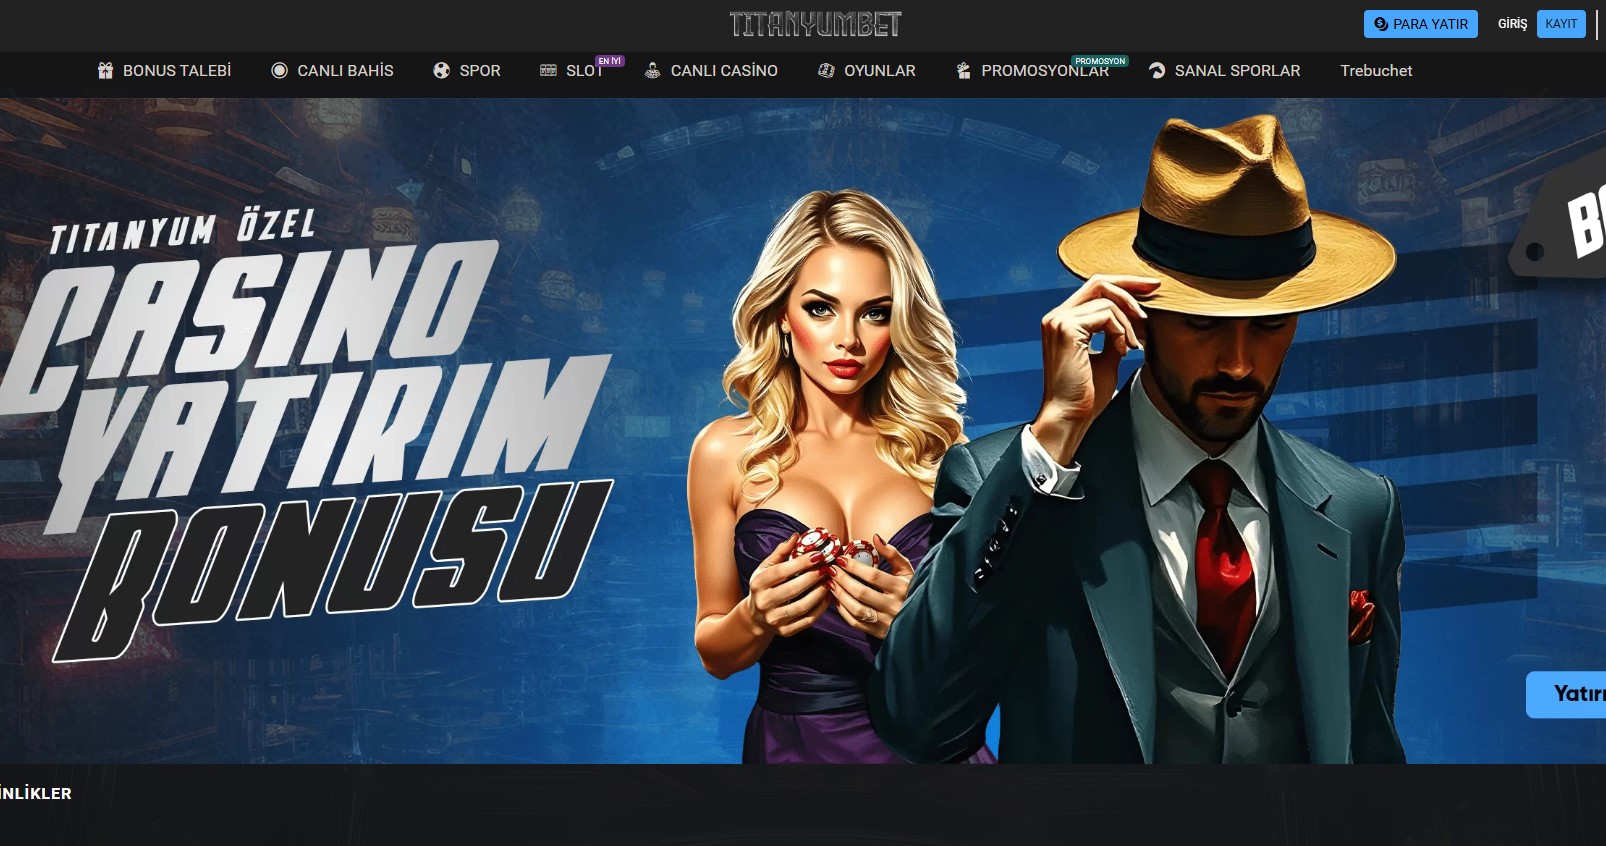Click the Slot machine icon
This screenshot has width=1606, height=846.
tap(548, 71)
